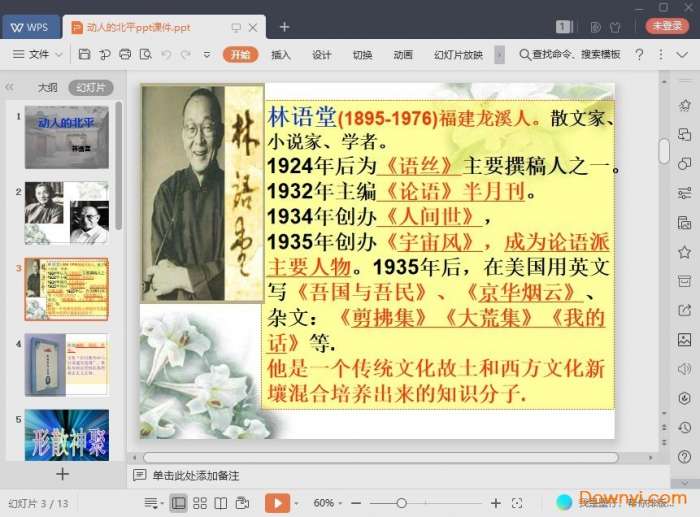Click the 《语丝》 link on slide
Screen dimensions: 700x517
tap(418, 166)
